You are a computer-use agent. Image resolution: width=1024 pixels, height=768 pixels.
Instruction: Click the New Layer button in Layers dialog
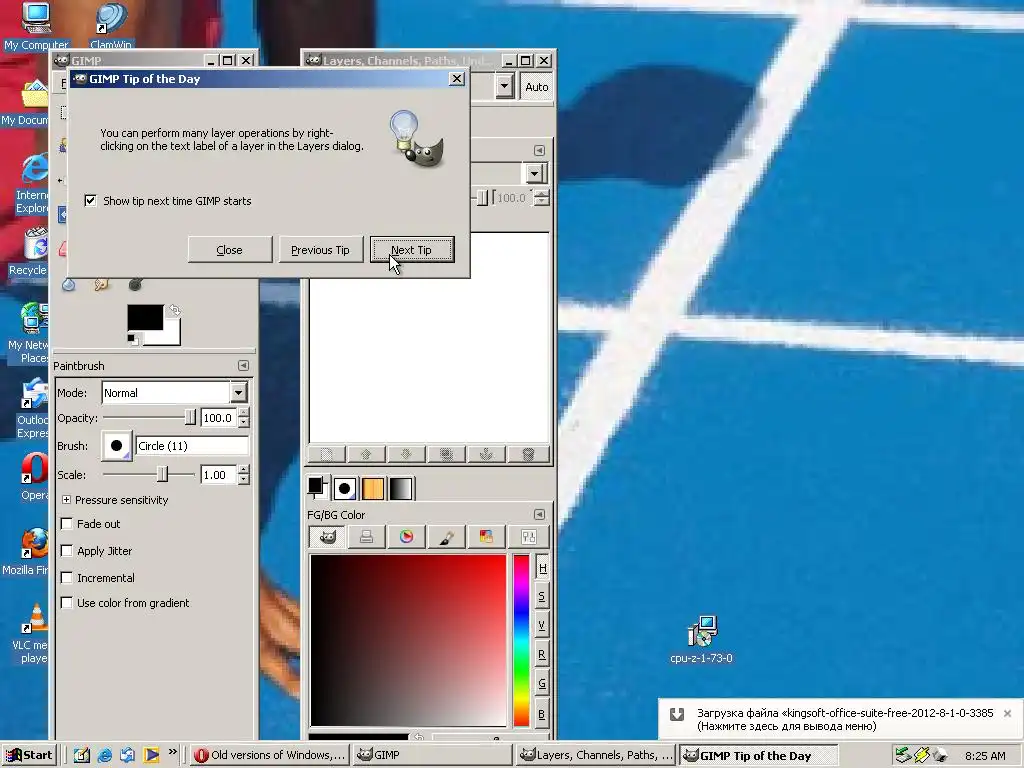pos(327,454)
